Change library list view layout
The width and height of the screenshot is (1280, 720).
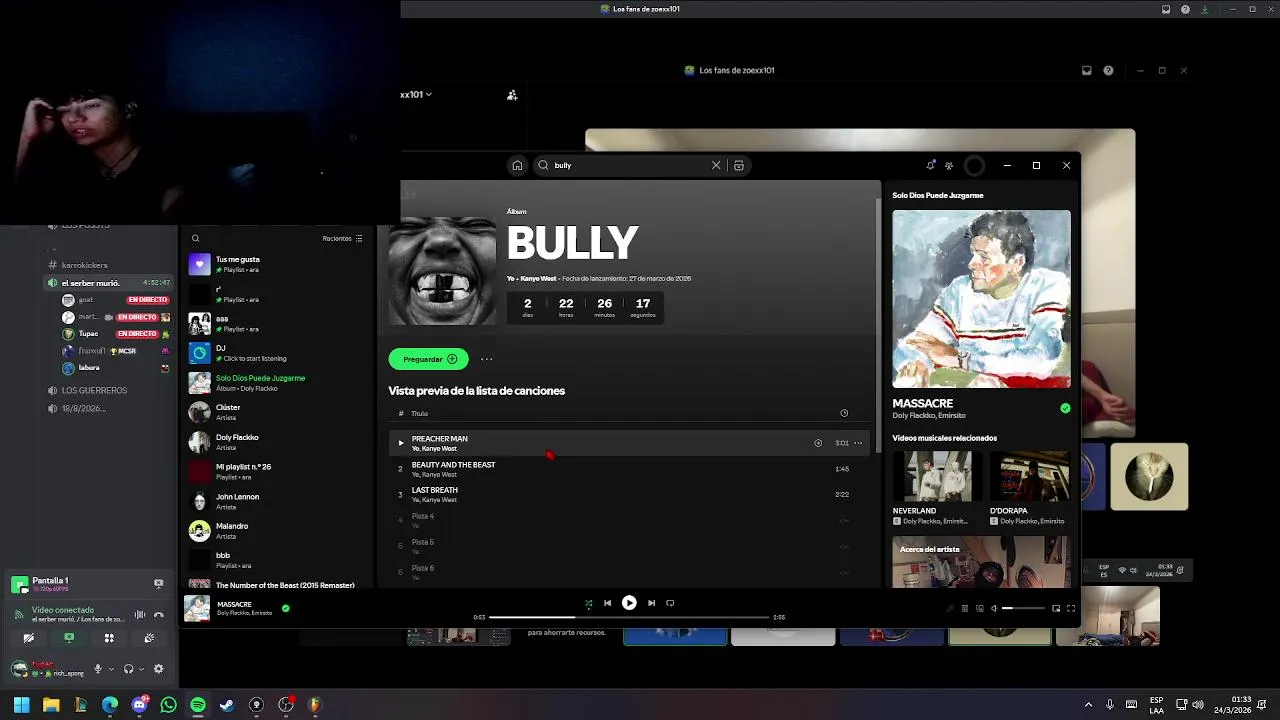point(359,238)
